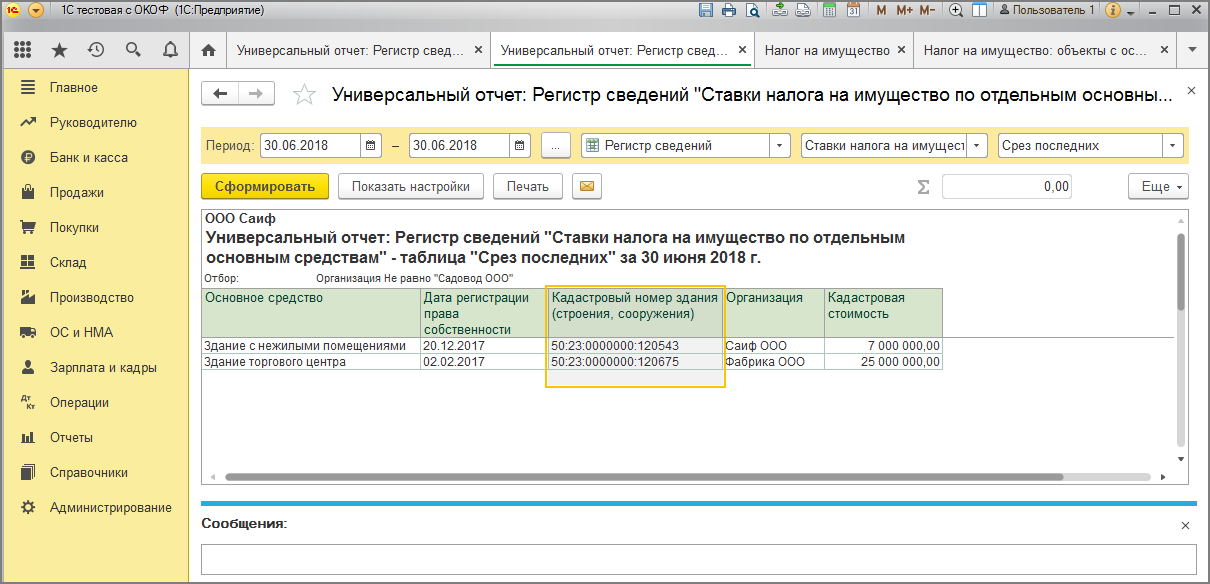Viewport: 1210px width, 584px height.
Task: Click the period selection ellipsis button
Action: (x=555, y=146)
